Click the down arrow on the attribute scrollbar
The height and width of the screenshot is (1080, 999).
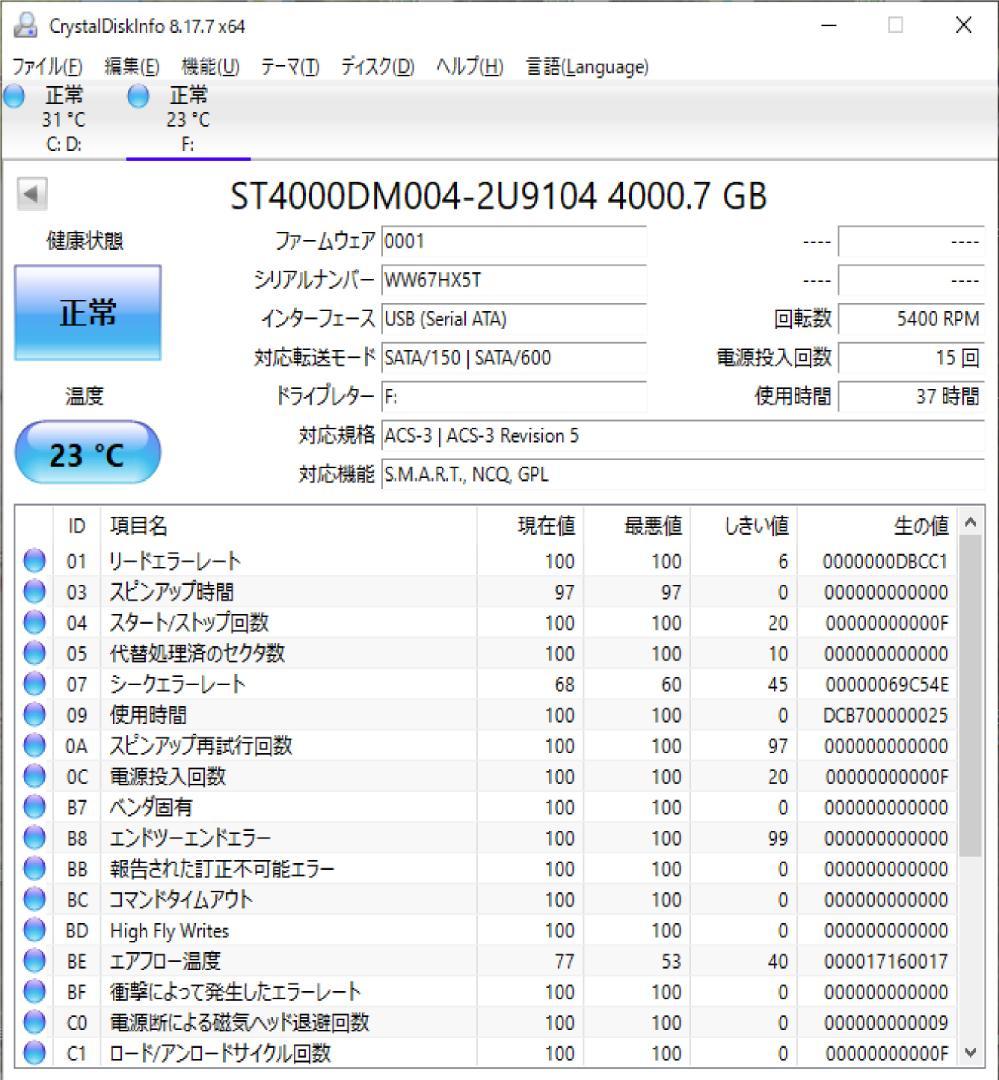[969, 1052]
